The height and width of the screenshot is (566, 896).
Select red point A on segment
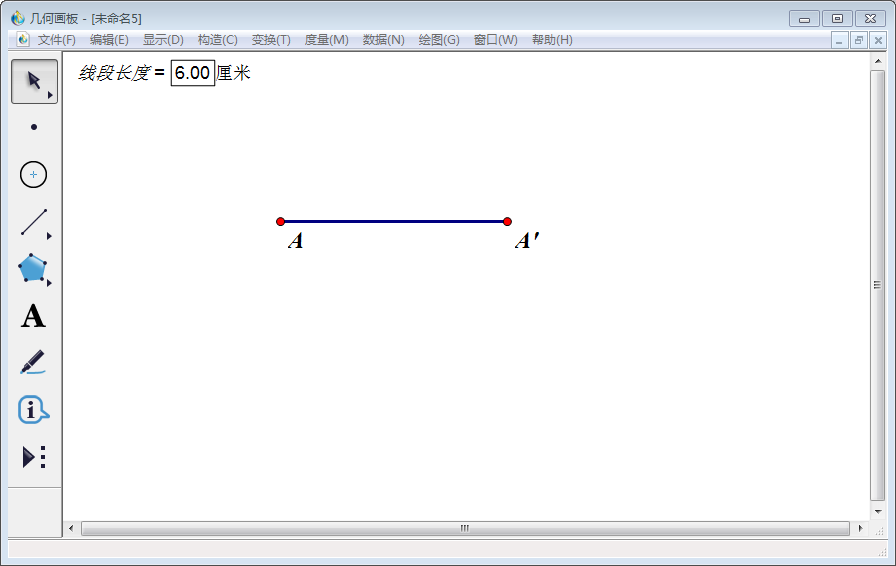[x=281, y=222]
